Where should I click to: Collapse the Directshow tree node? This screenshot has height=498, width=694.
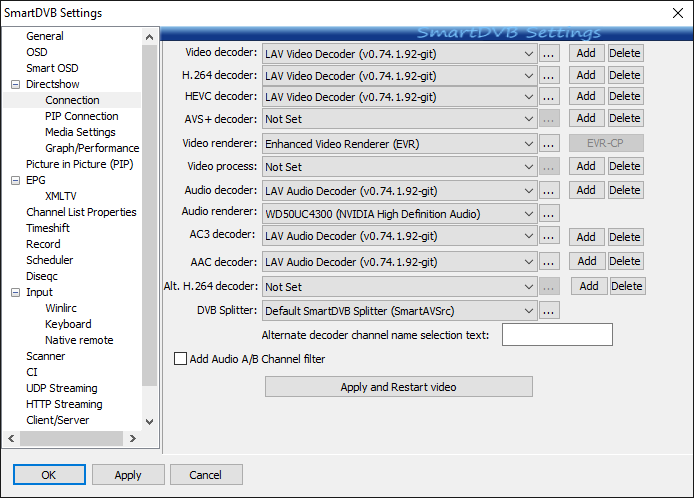[x=15, y=84]
